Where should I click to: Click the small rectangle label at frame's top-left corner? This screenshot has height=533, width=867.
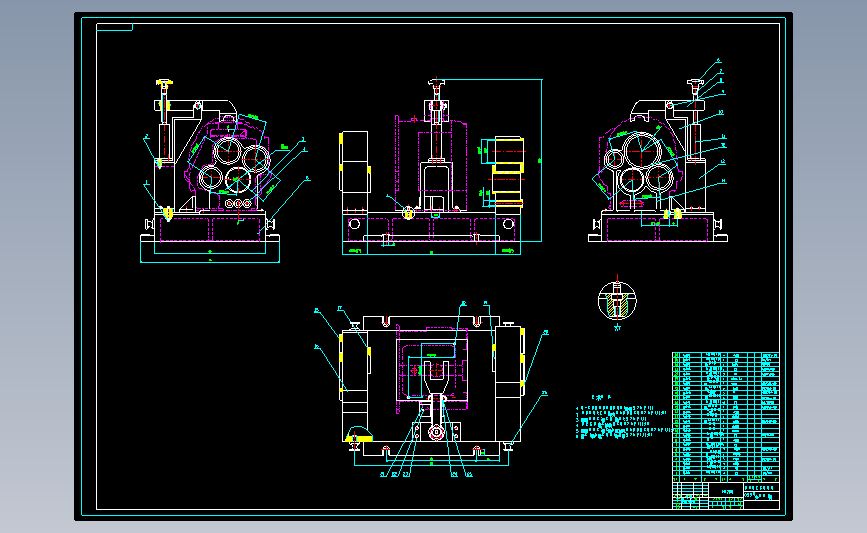pyautogui.click(x=114, y=27)
